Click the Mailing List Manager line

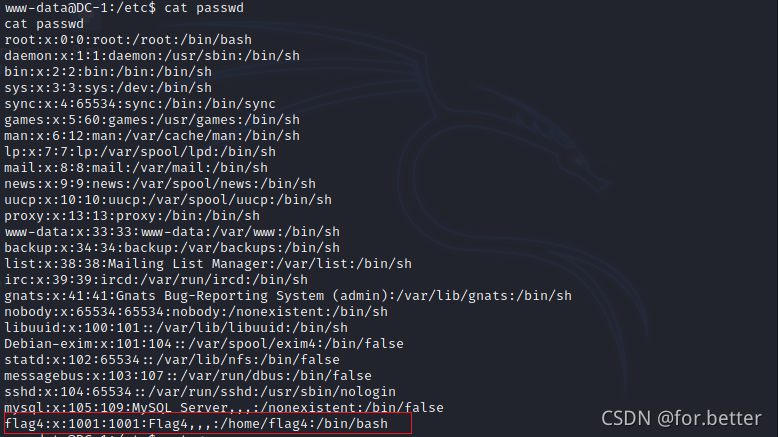point(208,263)
